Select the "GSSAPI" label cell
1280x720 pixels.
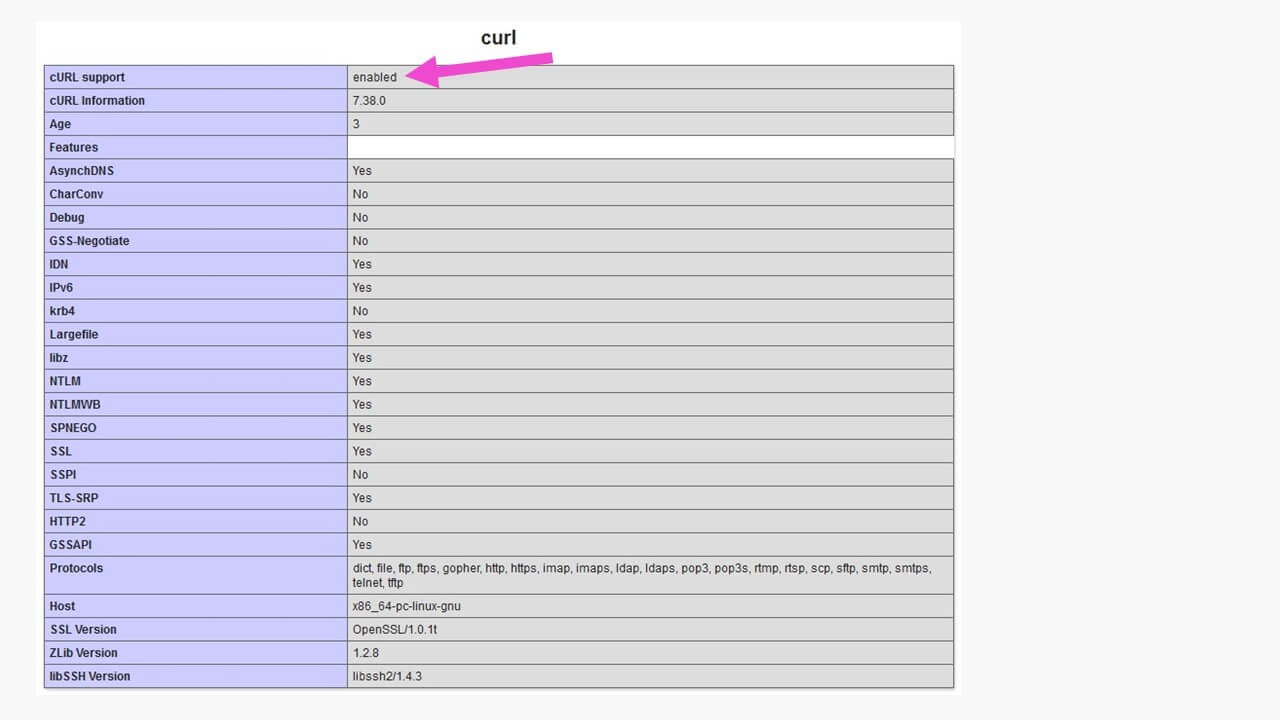[x=196, y=544]
